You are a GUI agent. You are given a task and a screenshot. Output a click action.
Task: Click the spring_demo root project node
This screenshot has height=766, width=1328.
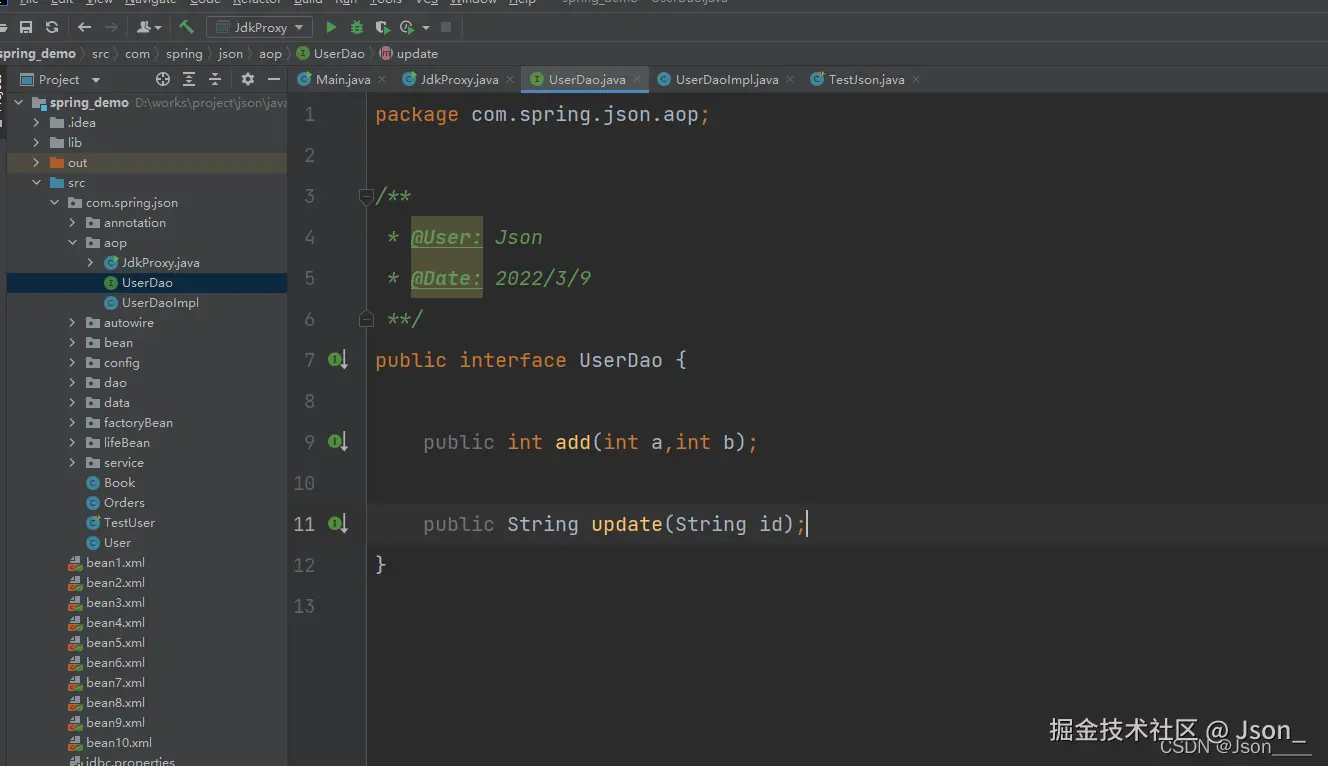89,102
